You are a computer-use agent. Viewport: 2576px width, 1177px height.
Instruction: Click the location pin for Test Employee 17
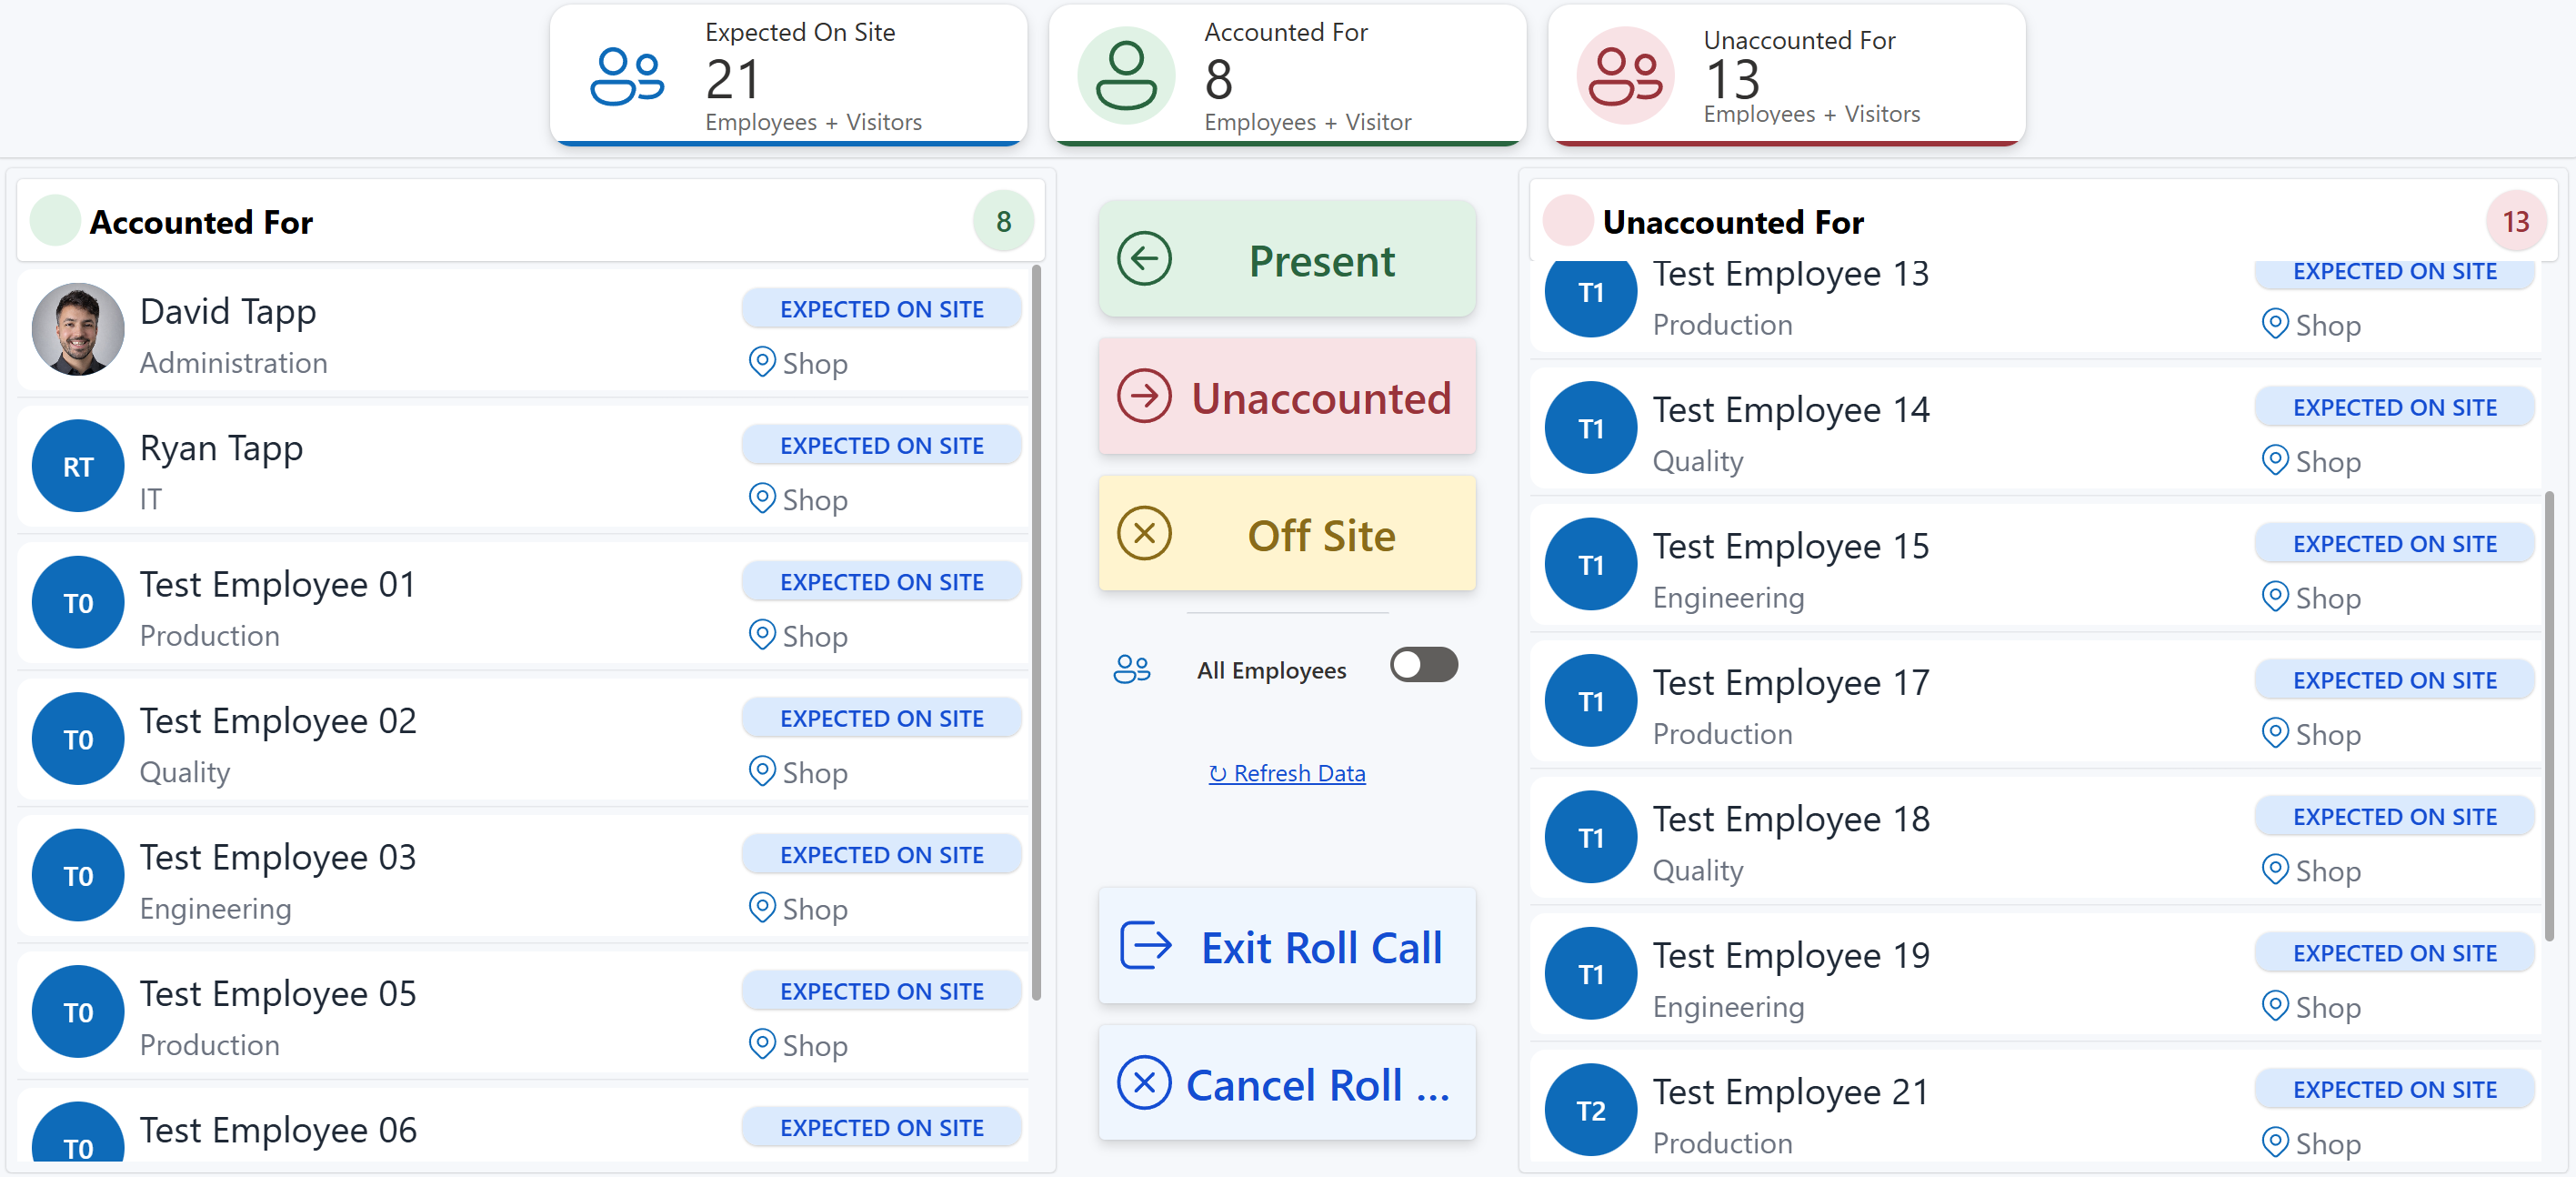2274,733
